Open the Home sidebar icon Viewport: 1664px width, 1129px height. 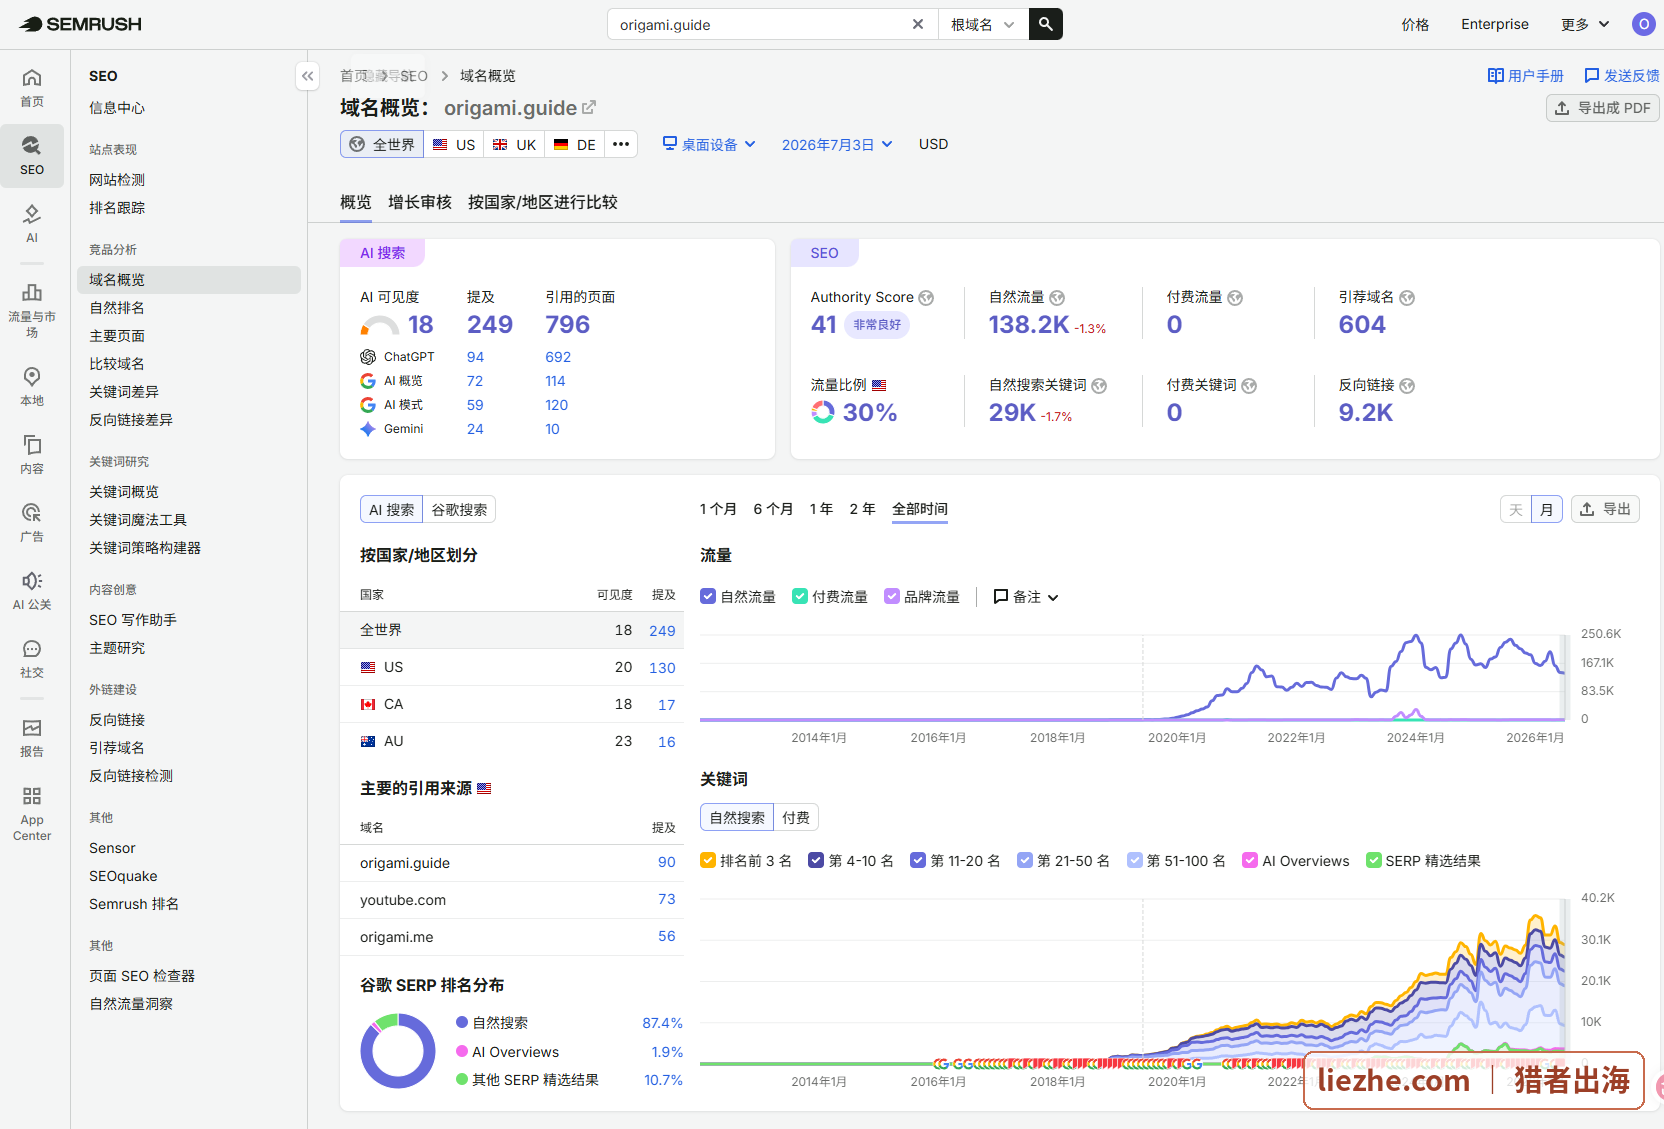click(x=32, y=88)
